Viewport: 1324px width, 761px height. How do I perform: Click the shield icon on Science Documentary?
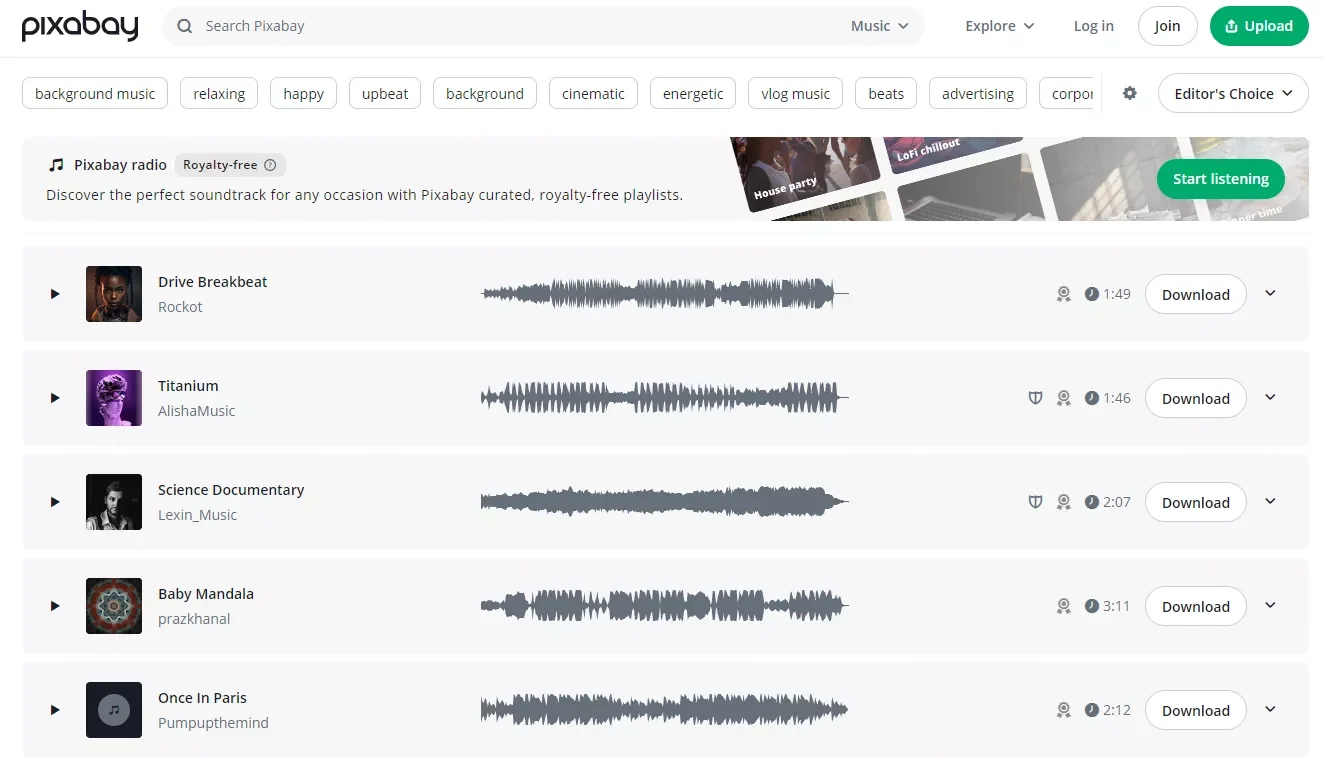(1036, 502)
